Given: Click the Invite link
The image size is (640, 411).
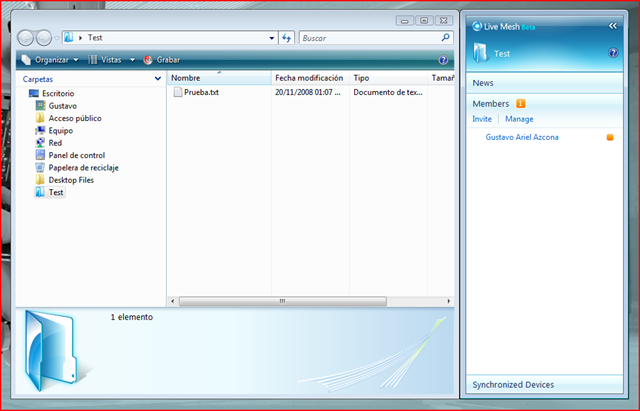Looking at the screenshot, I should click(x=482, y=119).
